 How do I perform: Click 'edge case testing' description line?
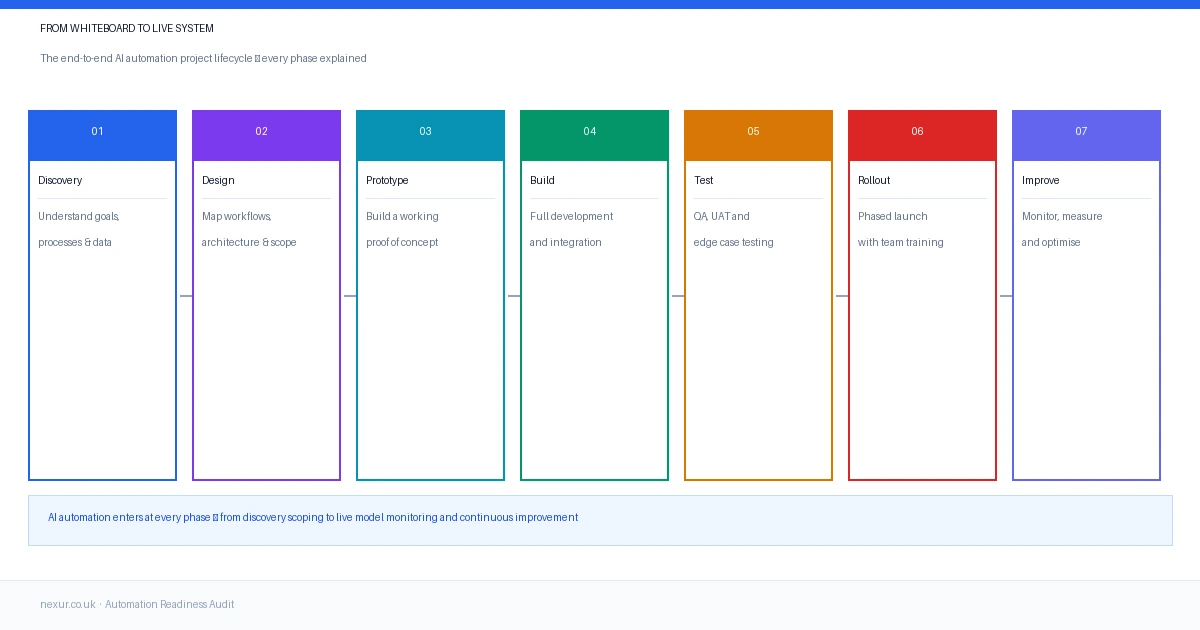(734, 243)
